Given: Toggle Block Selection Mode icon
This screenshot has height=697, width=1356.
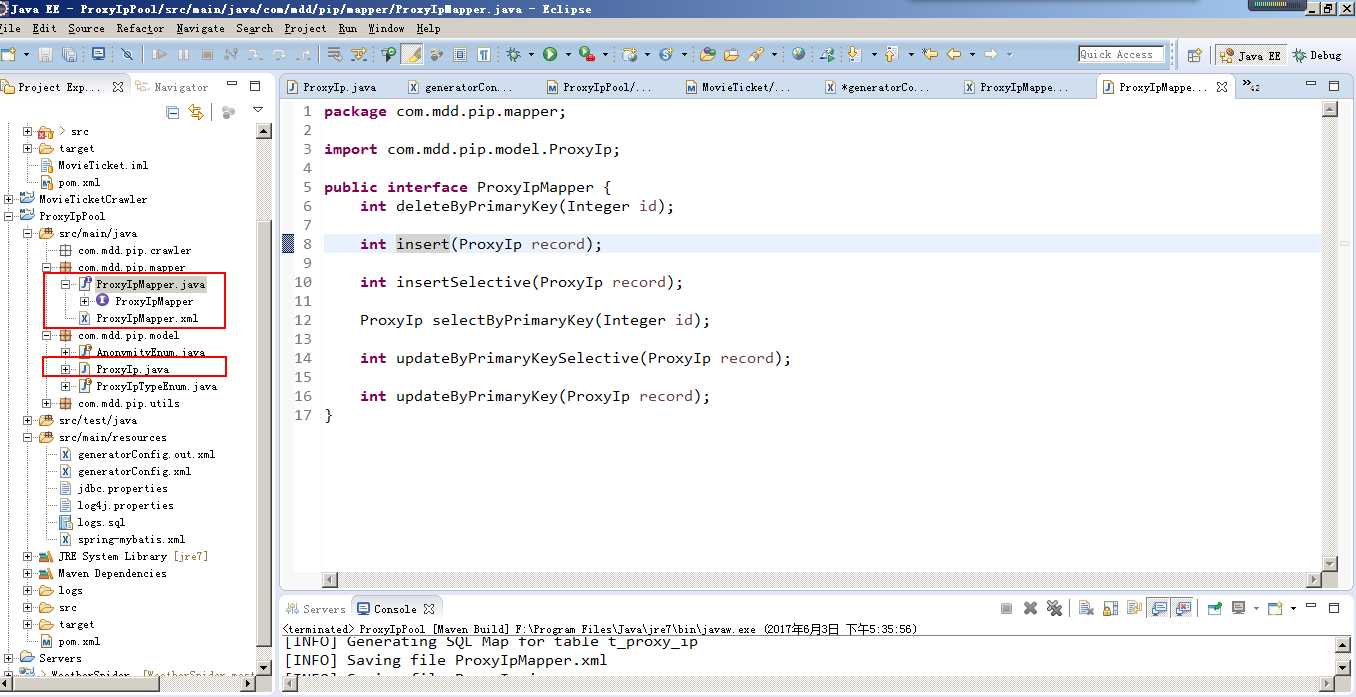Looking at the screenshot, I should (x=459, y=55).
